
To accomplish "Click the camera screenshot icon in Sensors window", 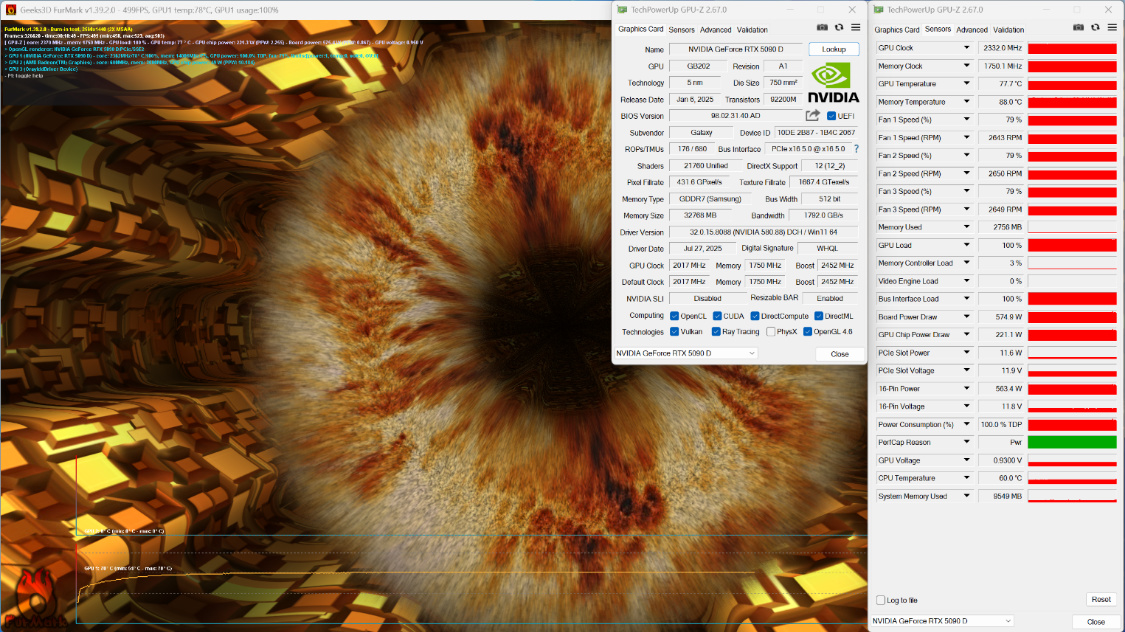I will tap(1078, 27).
